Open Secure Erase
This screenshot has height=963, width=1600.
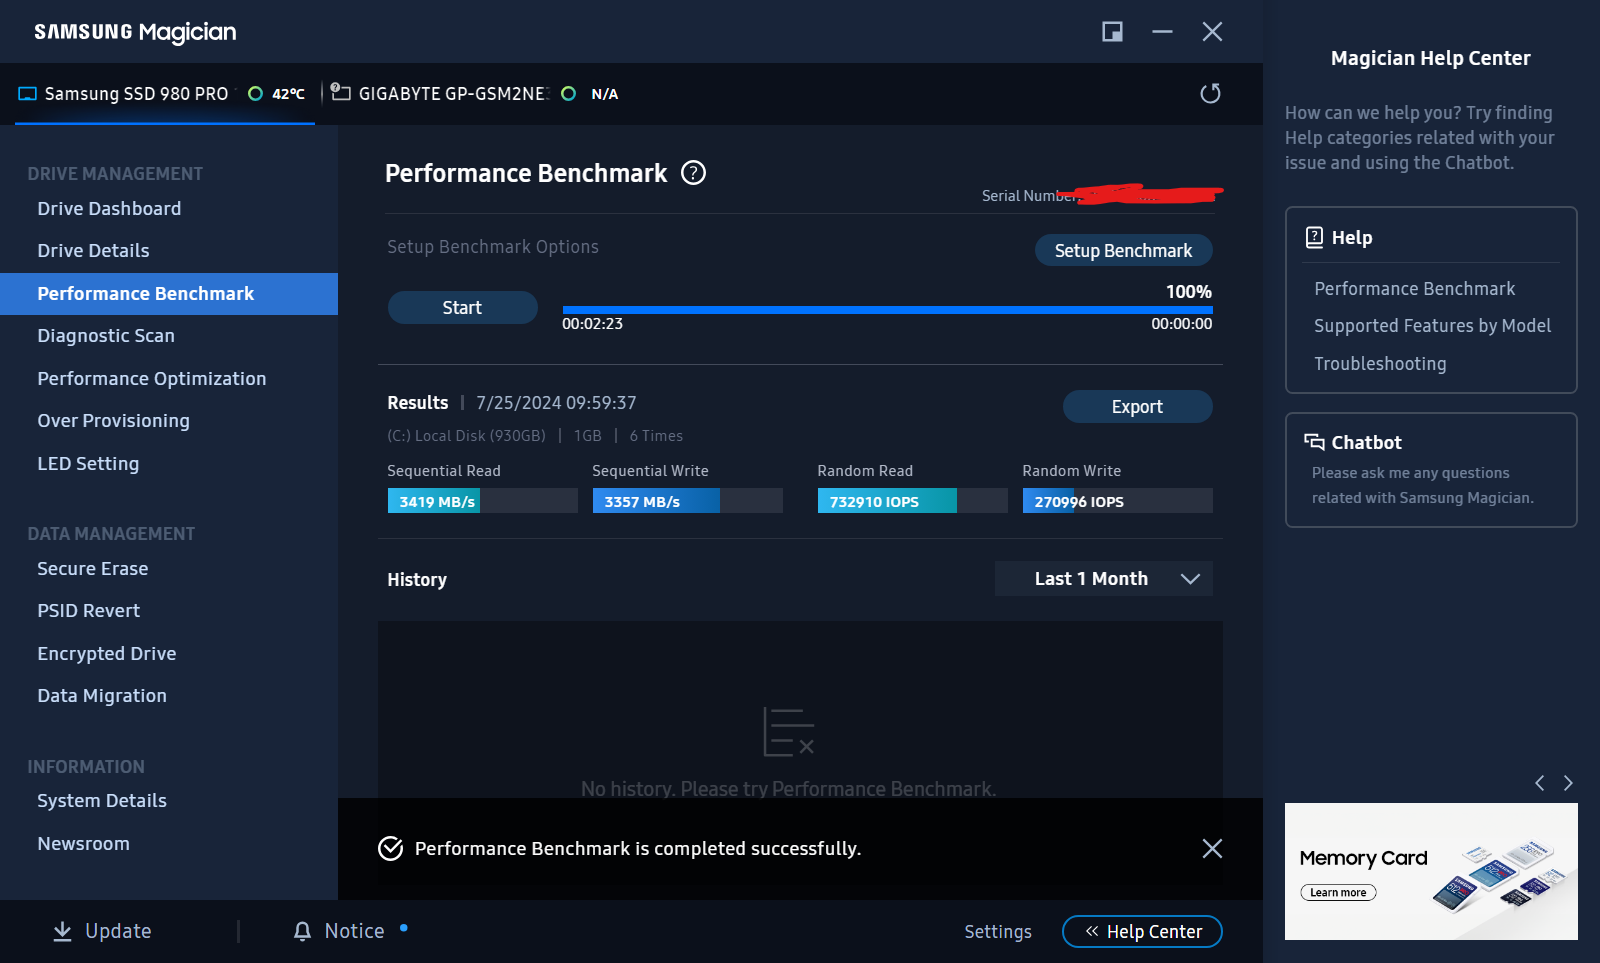93,569
